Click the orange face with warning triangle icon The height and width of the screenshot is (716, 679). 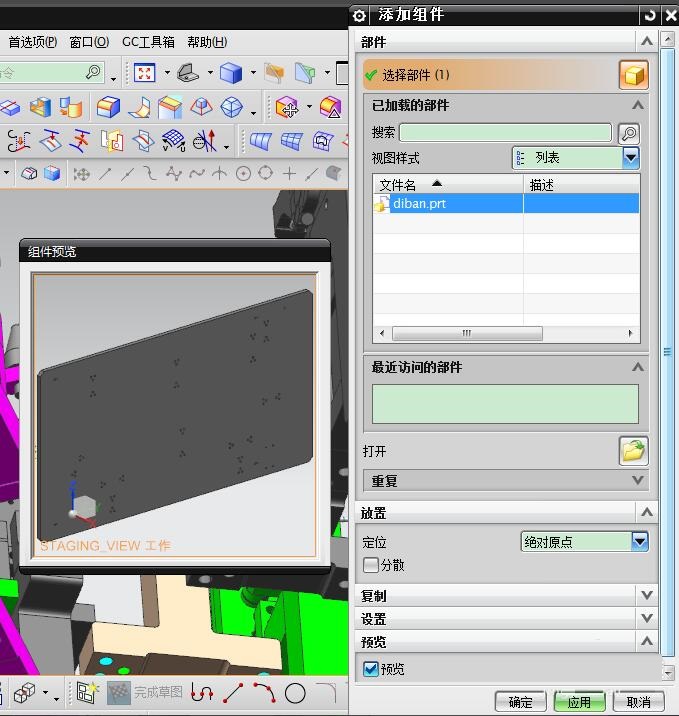click(x=331, y=107)
